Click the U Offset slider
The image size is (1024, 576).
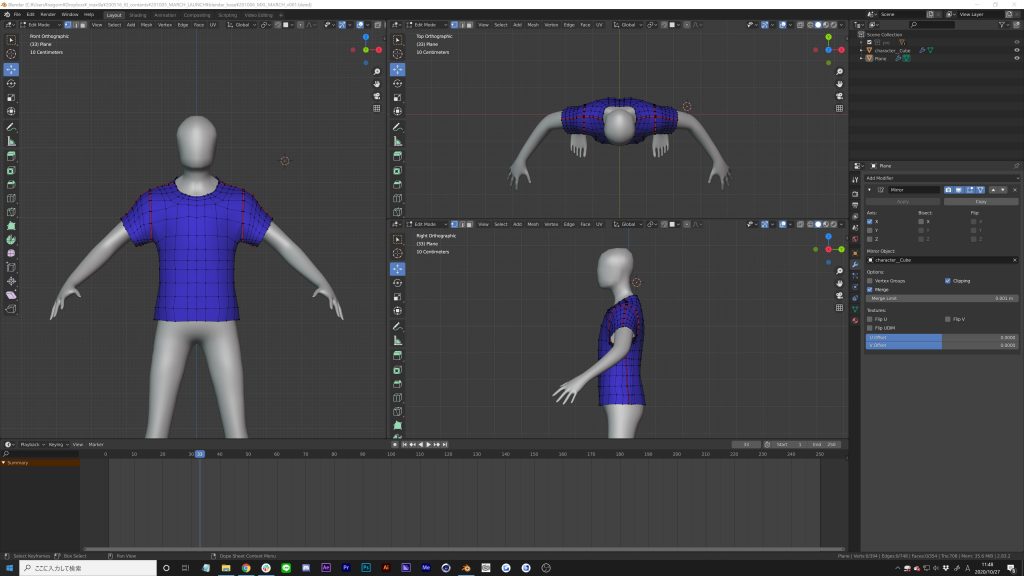(941, 337)
